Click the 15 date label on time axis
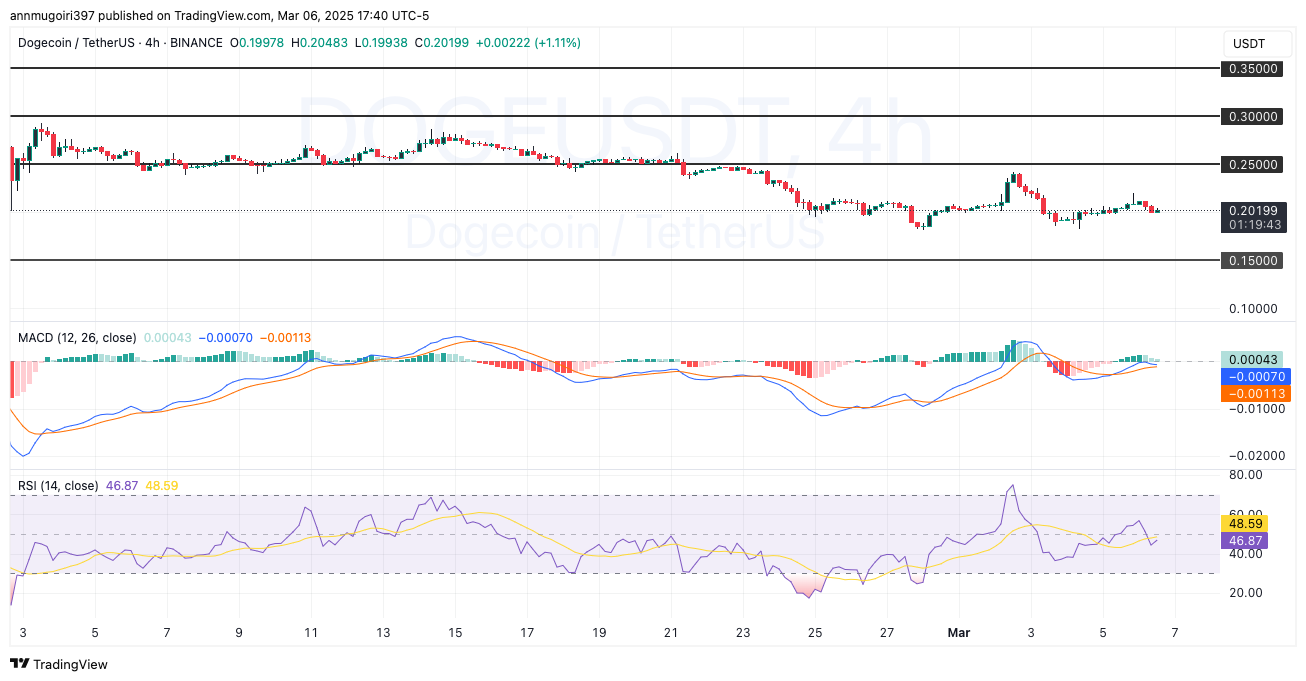The image size is (1306, 681). click(x=455, y=632)
